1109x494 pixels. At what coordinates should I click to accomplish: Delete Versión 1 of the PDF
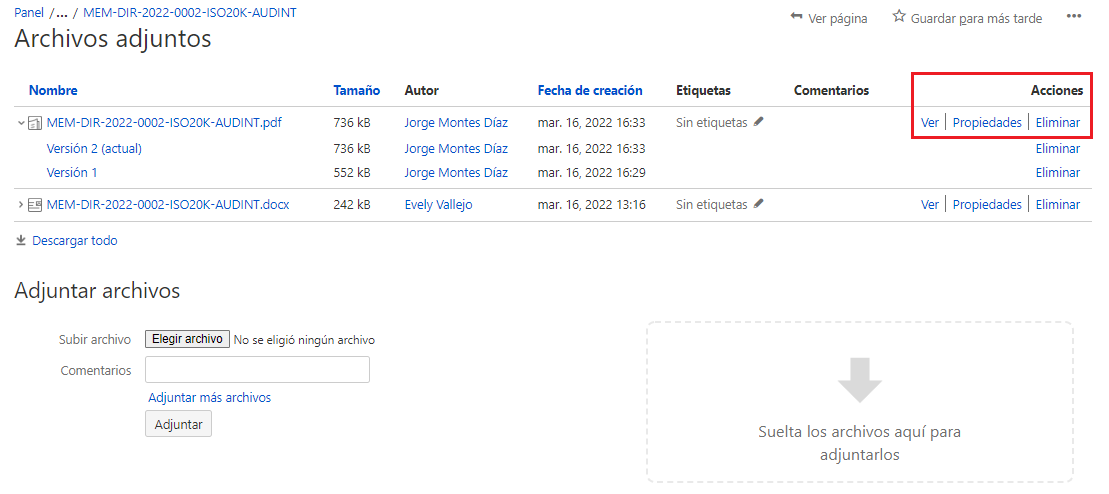pyautogui.click(x=1057, y=173)
